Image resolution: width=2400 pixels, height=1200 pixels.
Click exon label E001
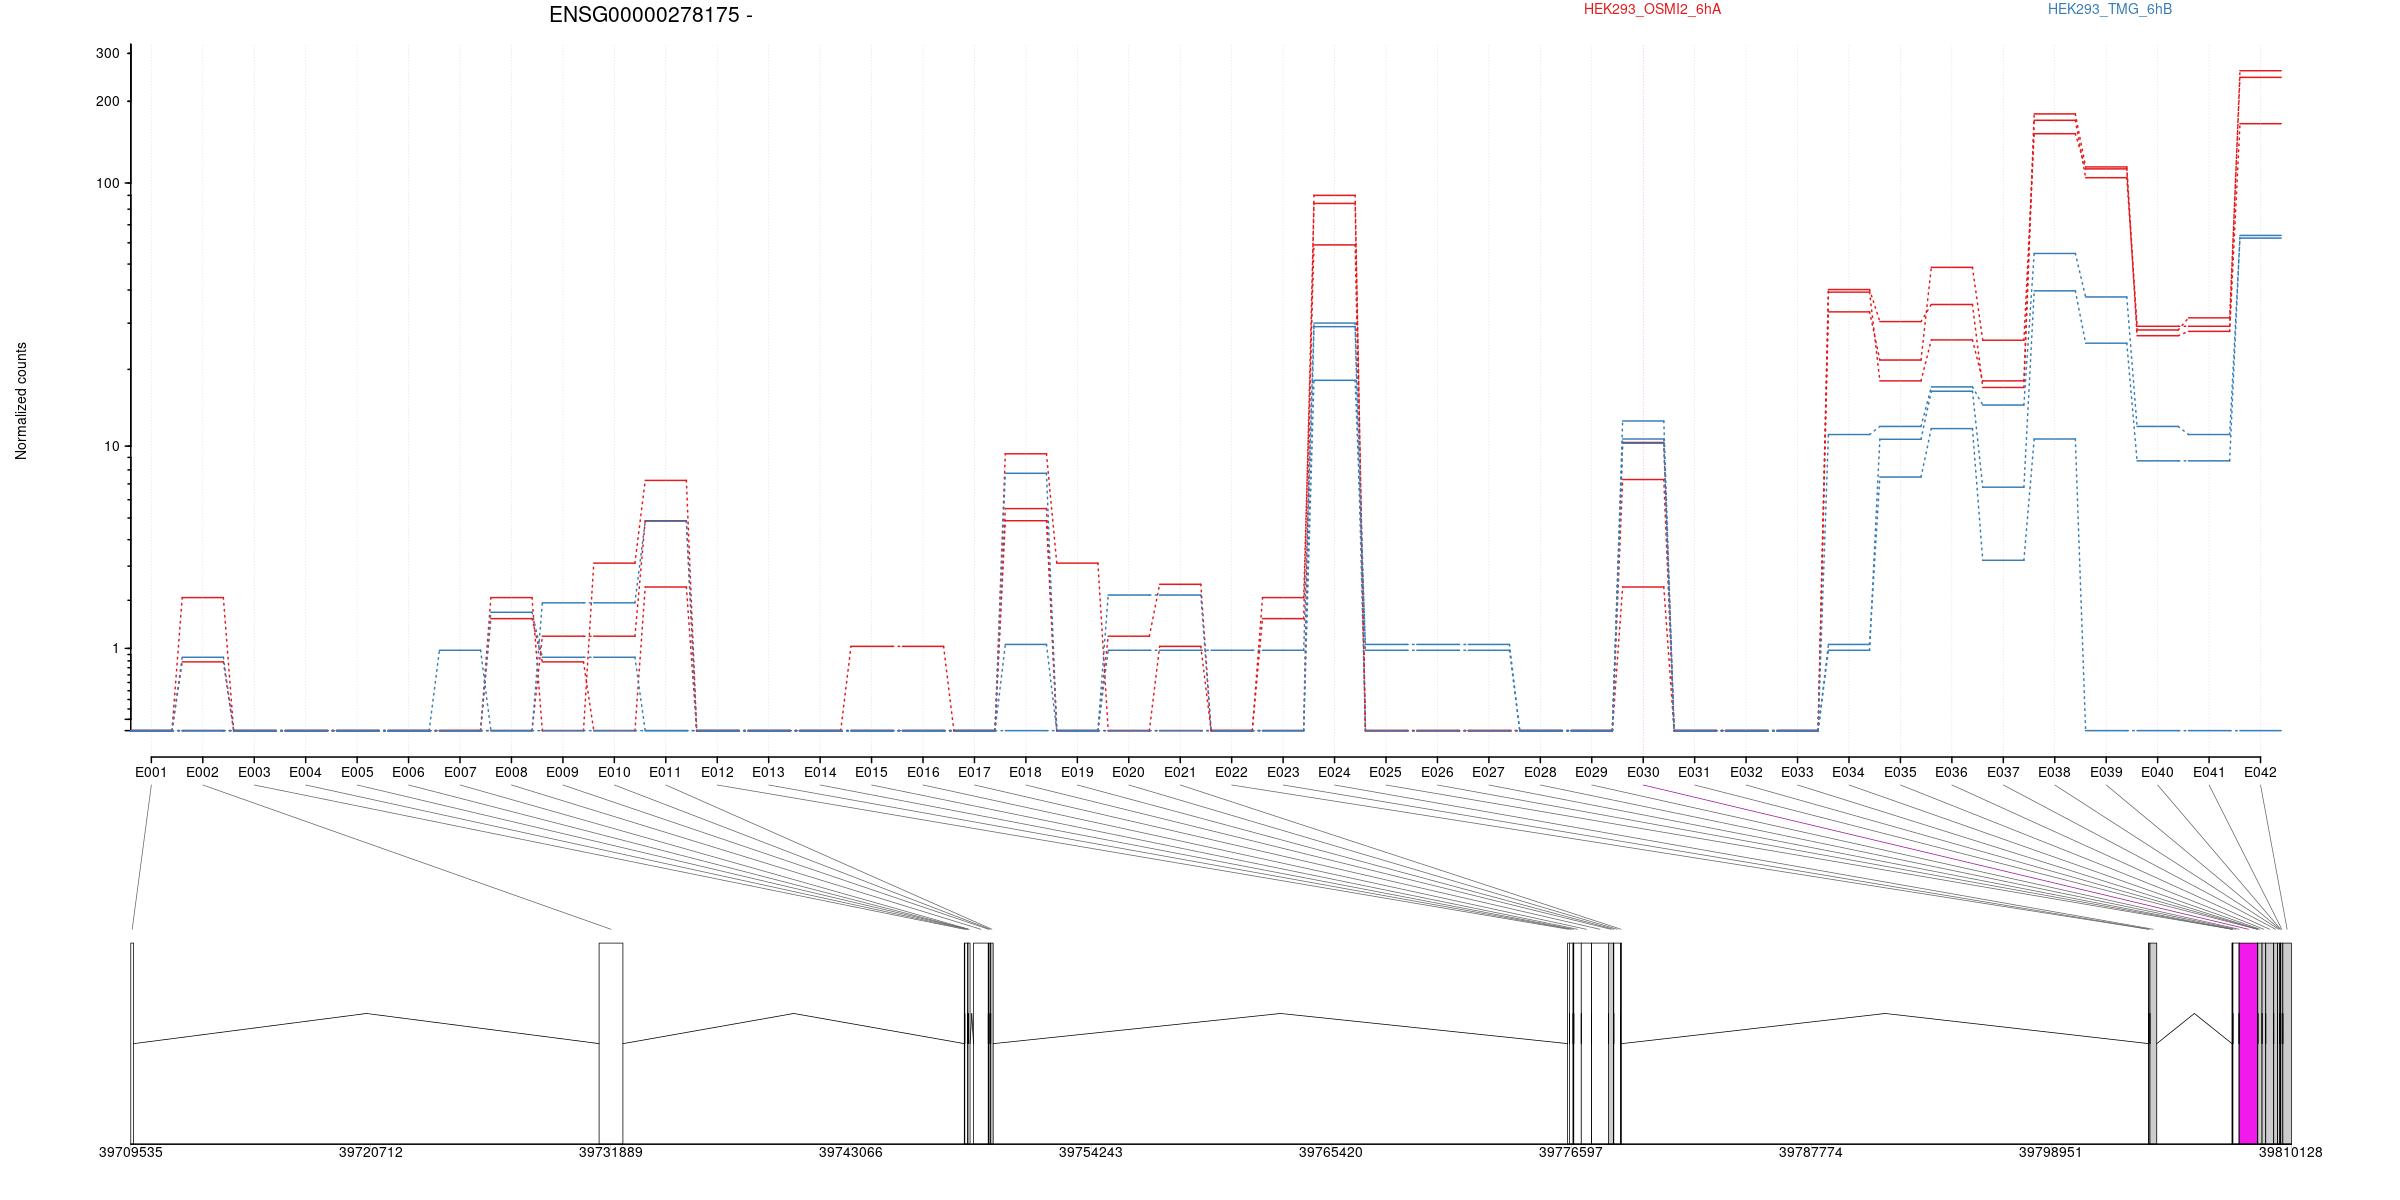coord(151,772)
